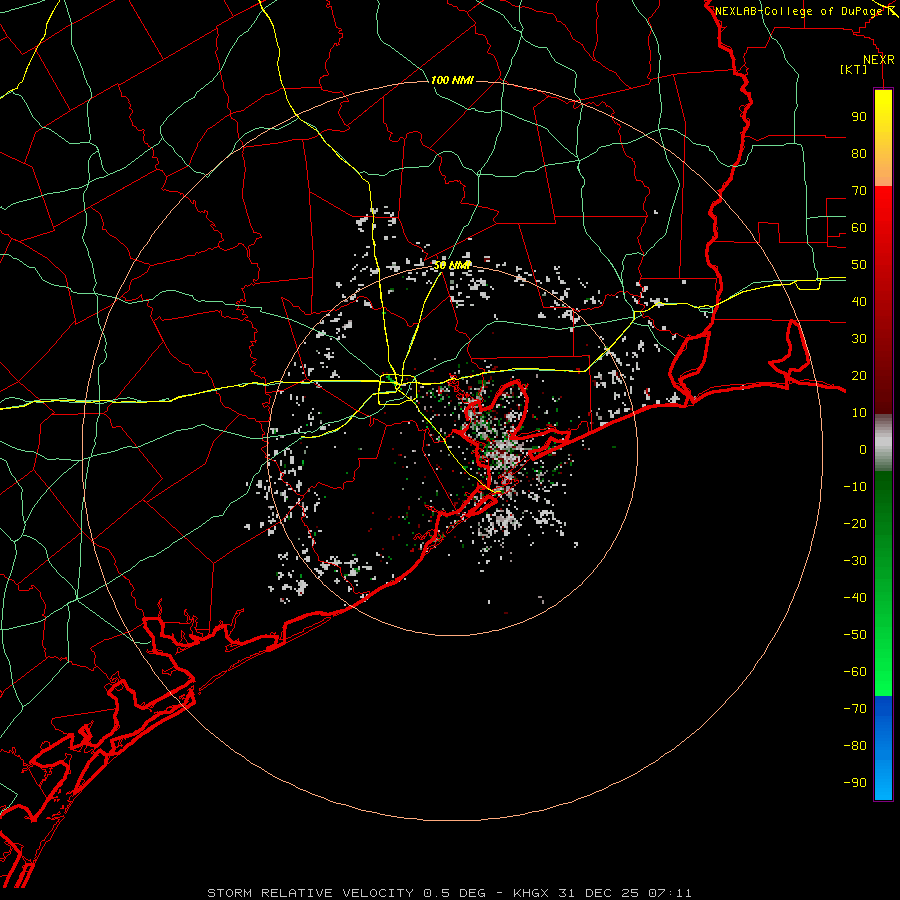This screenshot has width=900, height=900.
Task: Click the yellow highway loop around Houston
Action: 398,389
